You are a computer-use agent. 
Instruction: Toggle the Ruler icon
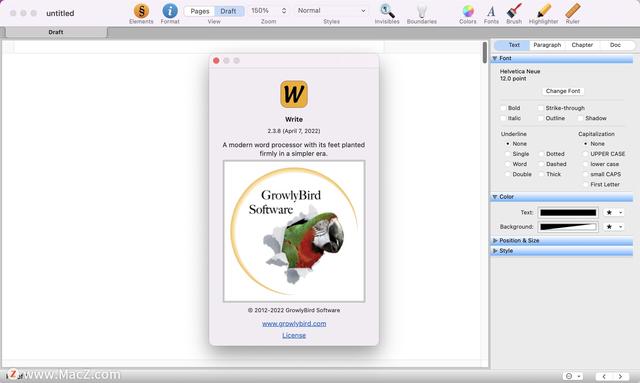[573, 11]
